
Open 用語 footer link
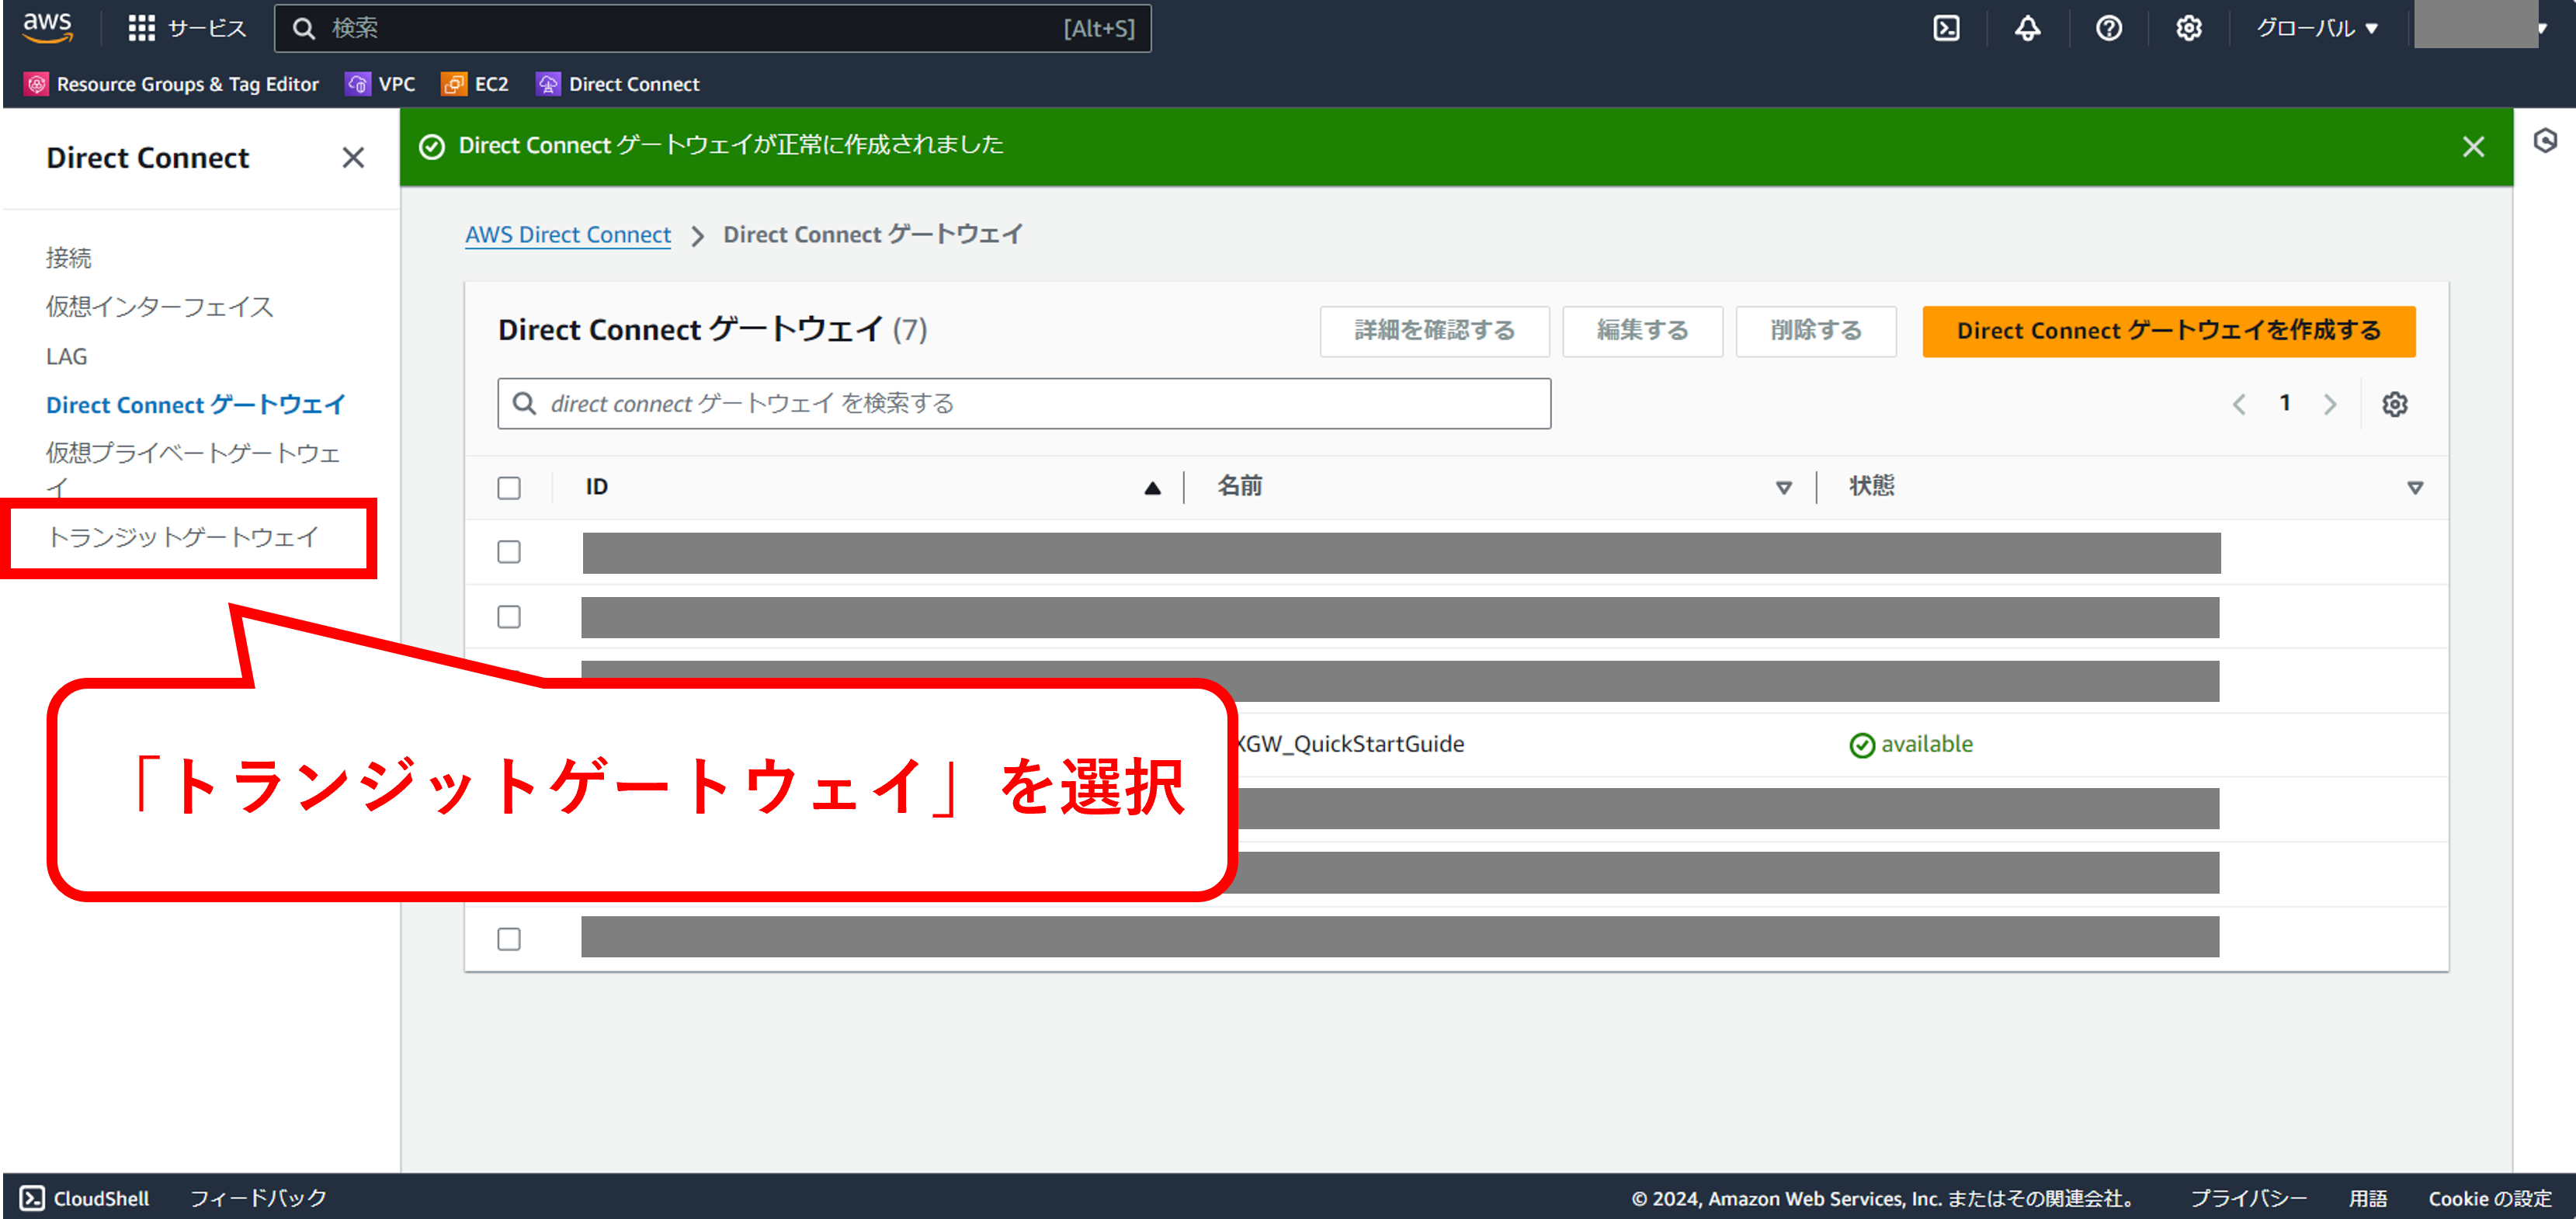[x=2367, y=1198]
